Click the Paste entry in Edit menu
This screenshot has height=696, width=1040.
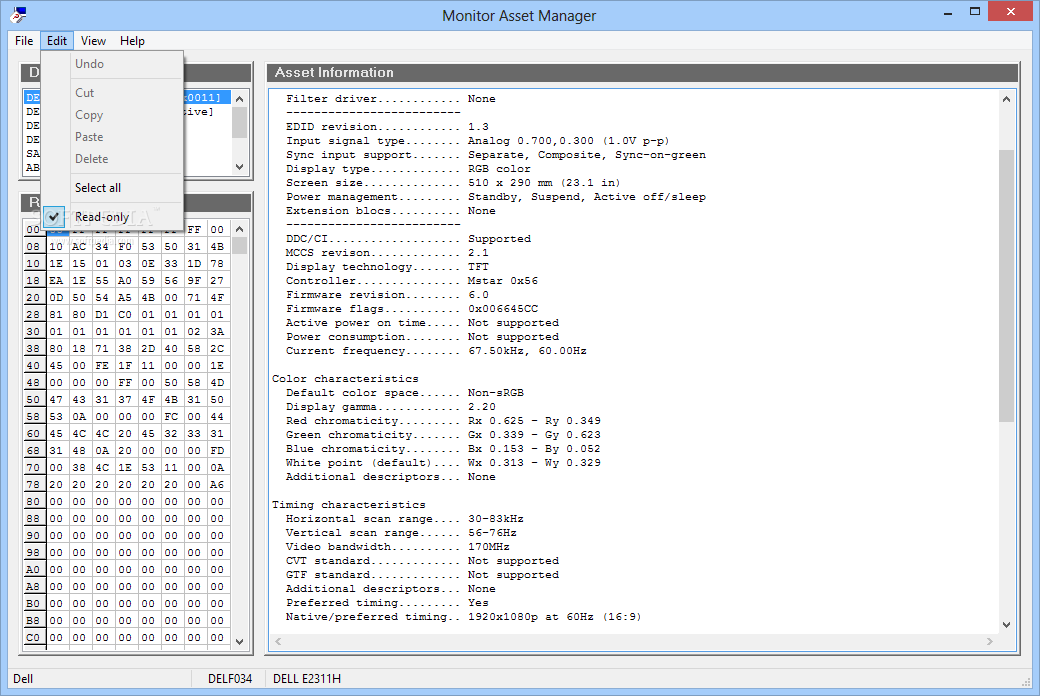(x=112, y=137)
